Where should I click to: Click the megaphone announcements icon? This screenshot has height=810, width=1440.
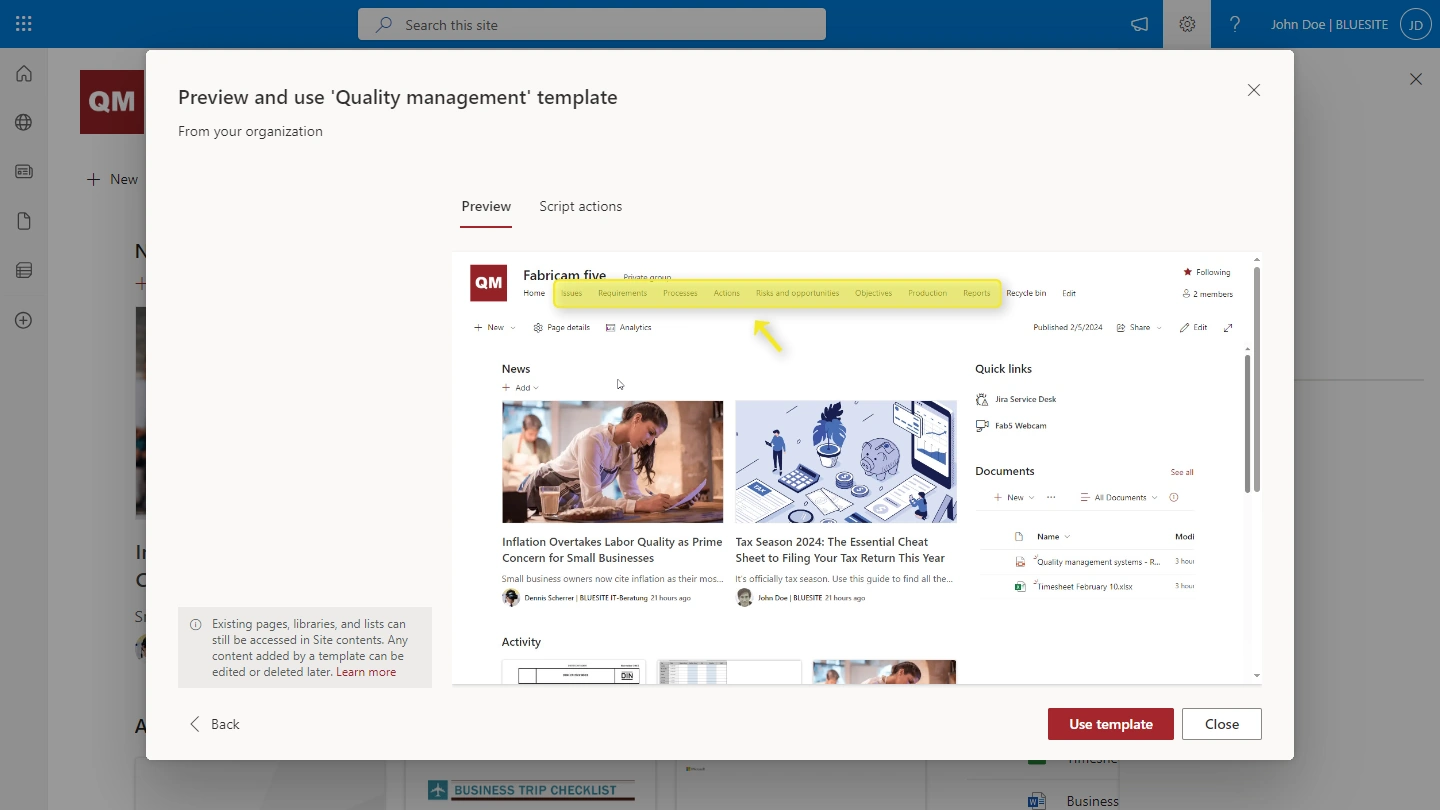click(x=1139, y=24)
